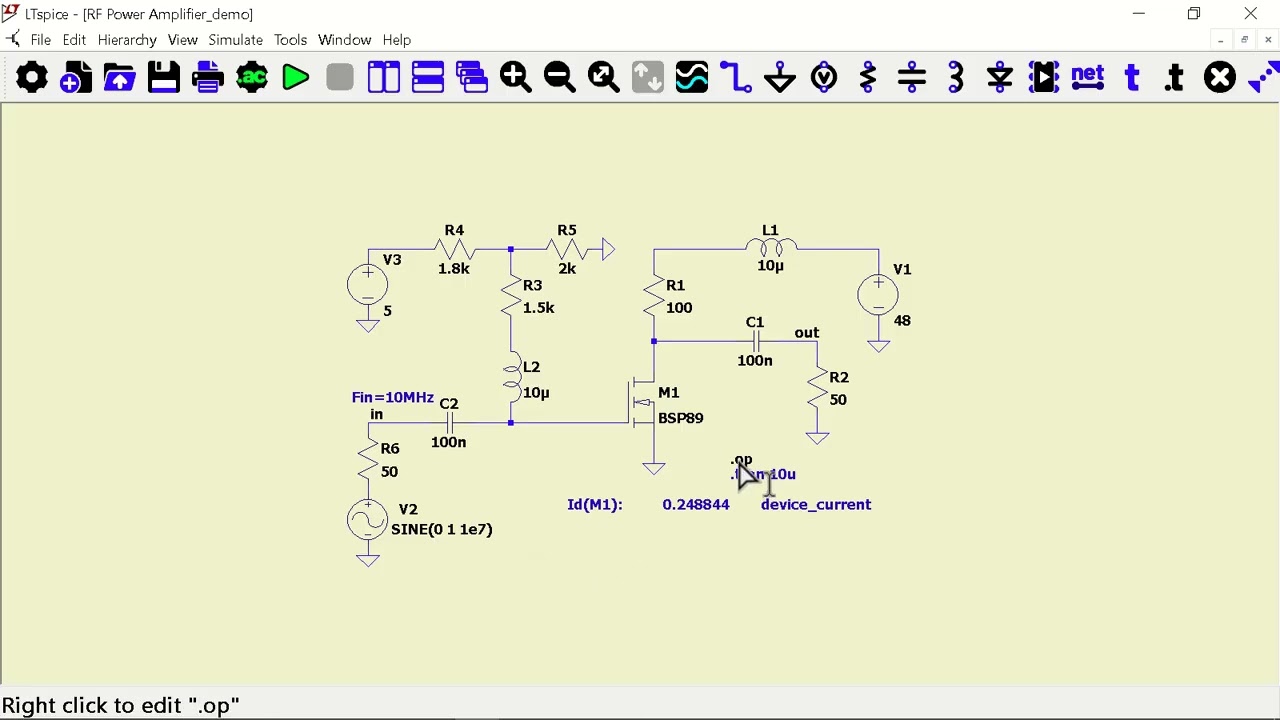The image size is (1280, 720).
Task: Click the 0.248844 current value
Action: pos(696,504)
